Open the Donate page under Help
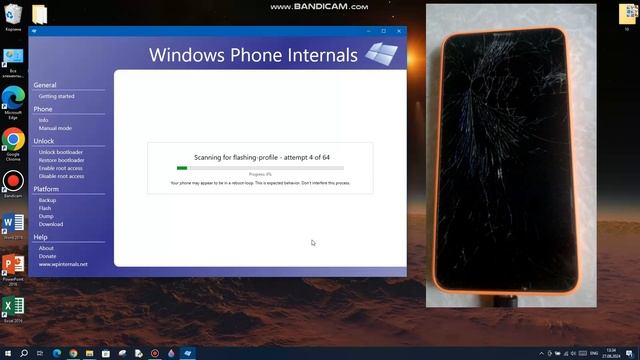 click(x=47, y=256)
